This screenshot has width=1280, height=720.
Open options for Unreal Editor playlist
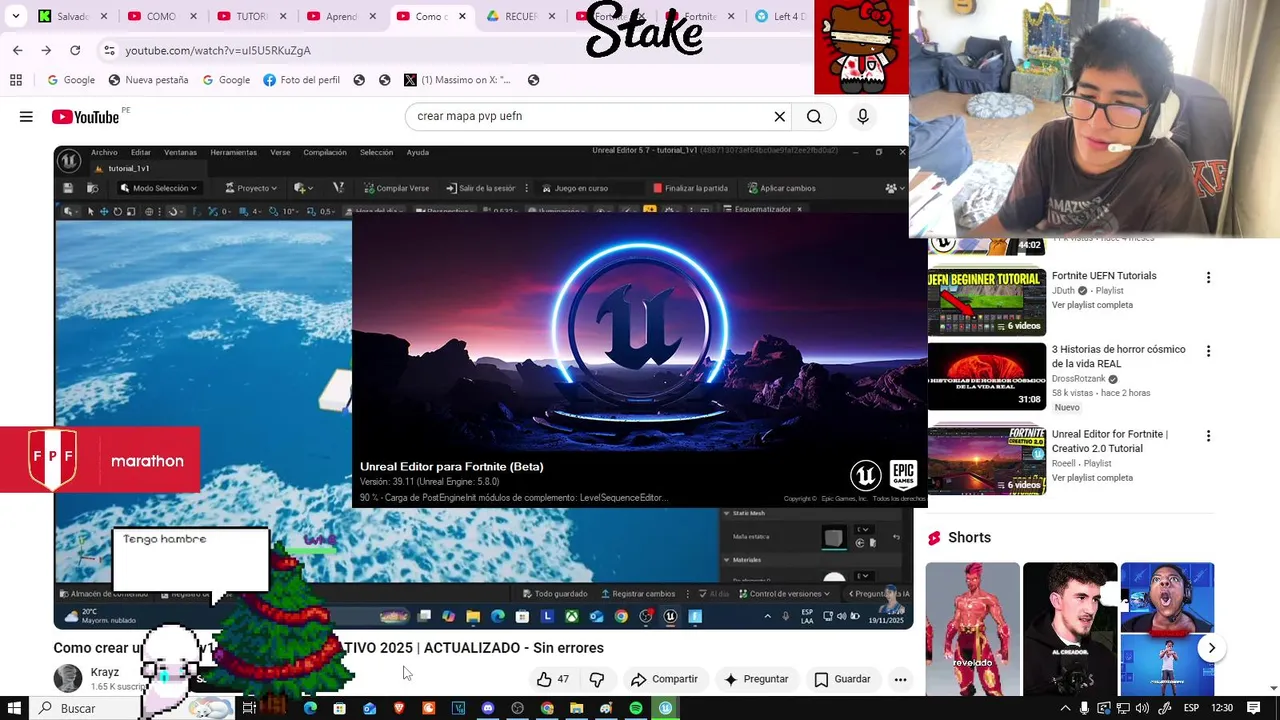[1208, 436]
